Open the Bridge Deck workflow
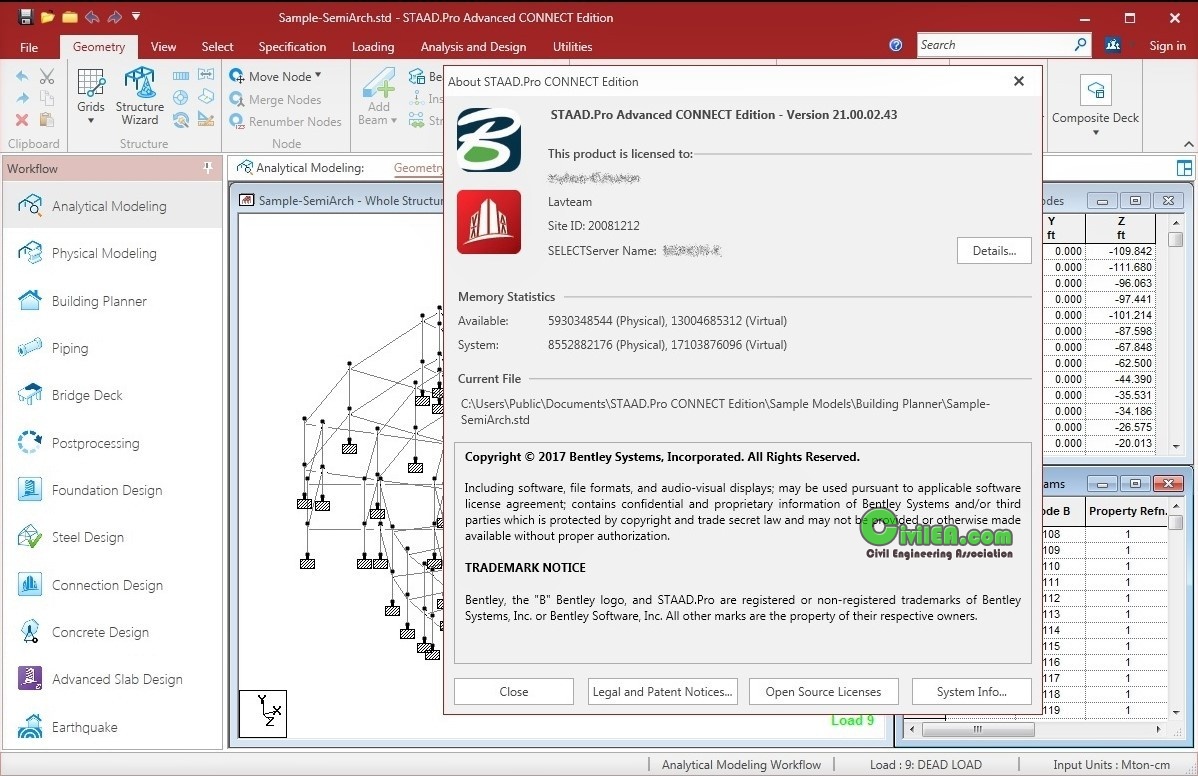The height and width of the screenshot is (776, 1198). (x=112, y=395)
